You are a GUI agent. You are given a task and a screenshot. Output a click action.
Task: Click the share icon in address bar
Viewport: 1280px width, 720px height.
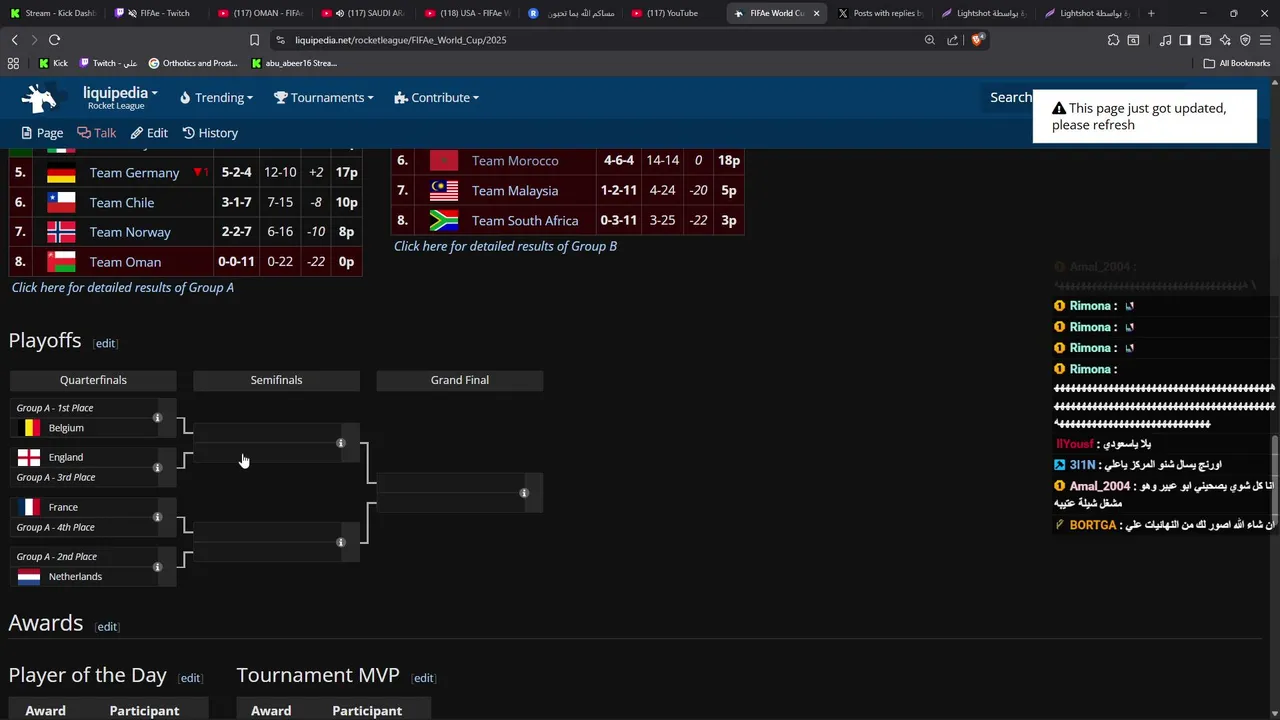[x=952, y=40]
